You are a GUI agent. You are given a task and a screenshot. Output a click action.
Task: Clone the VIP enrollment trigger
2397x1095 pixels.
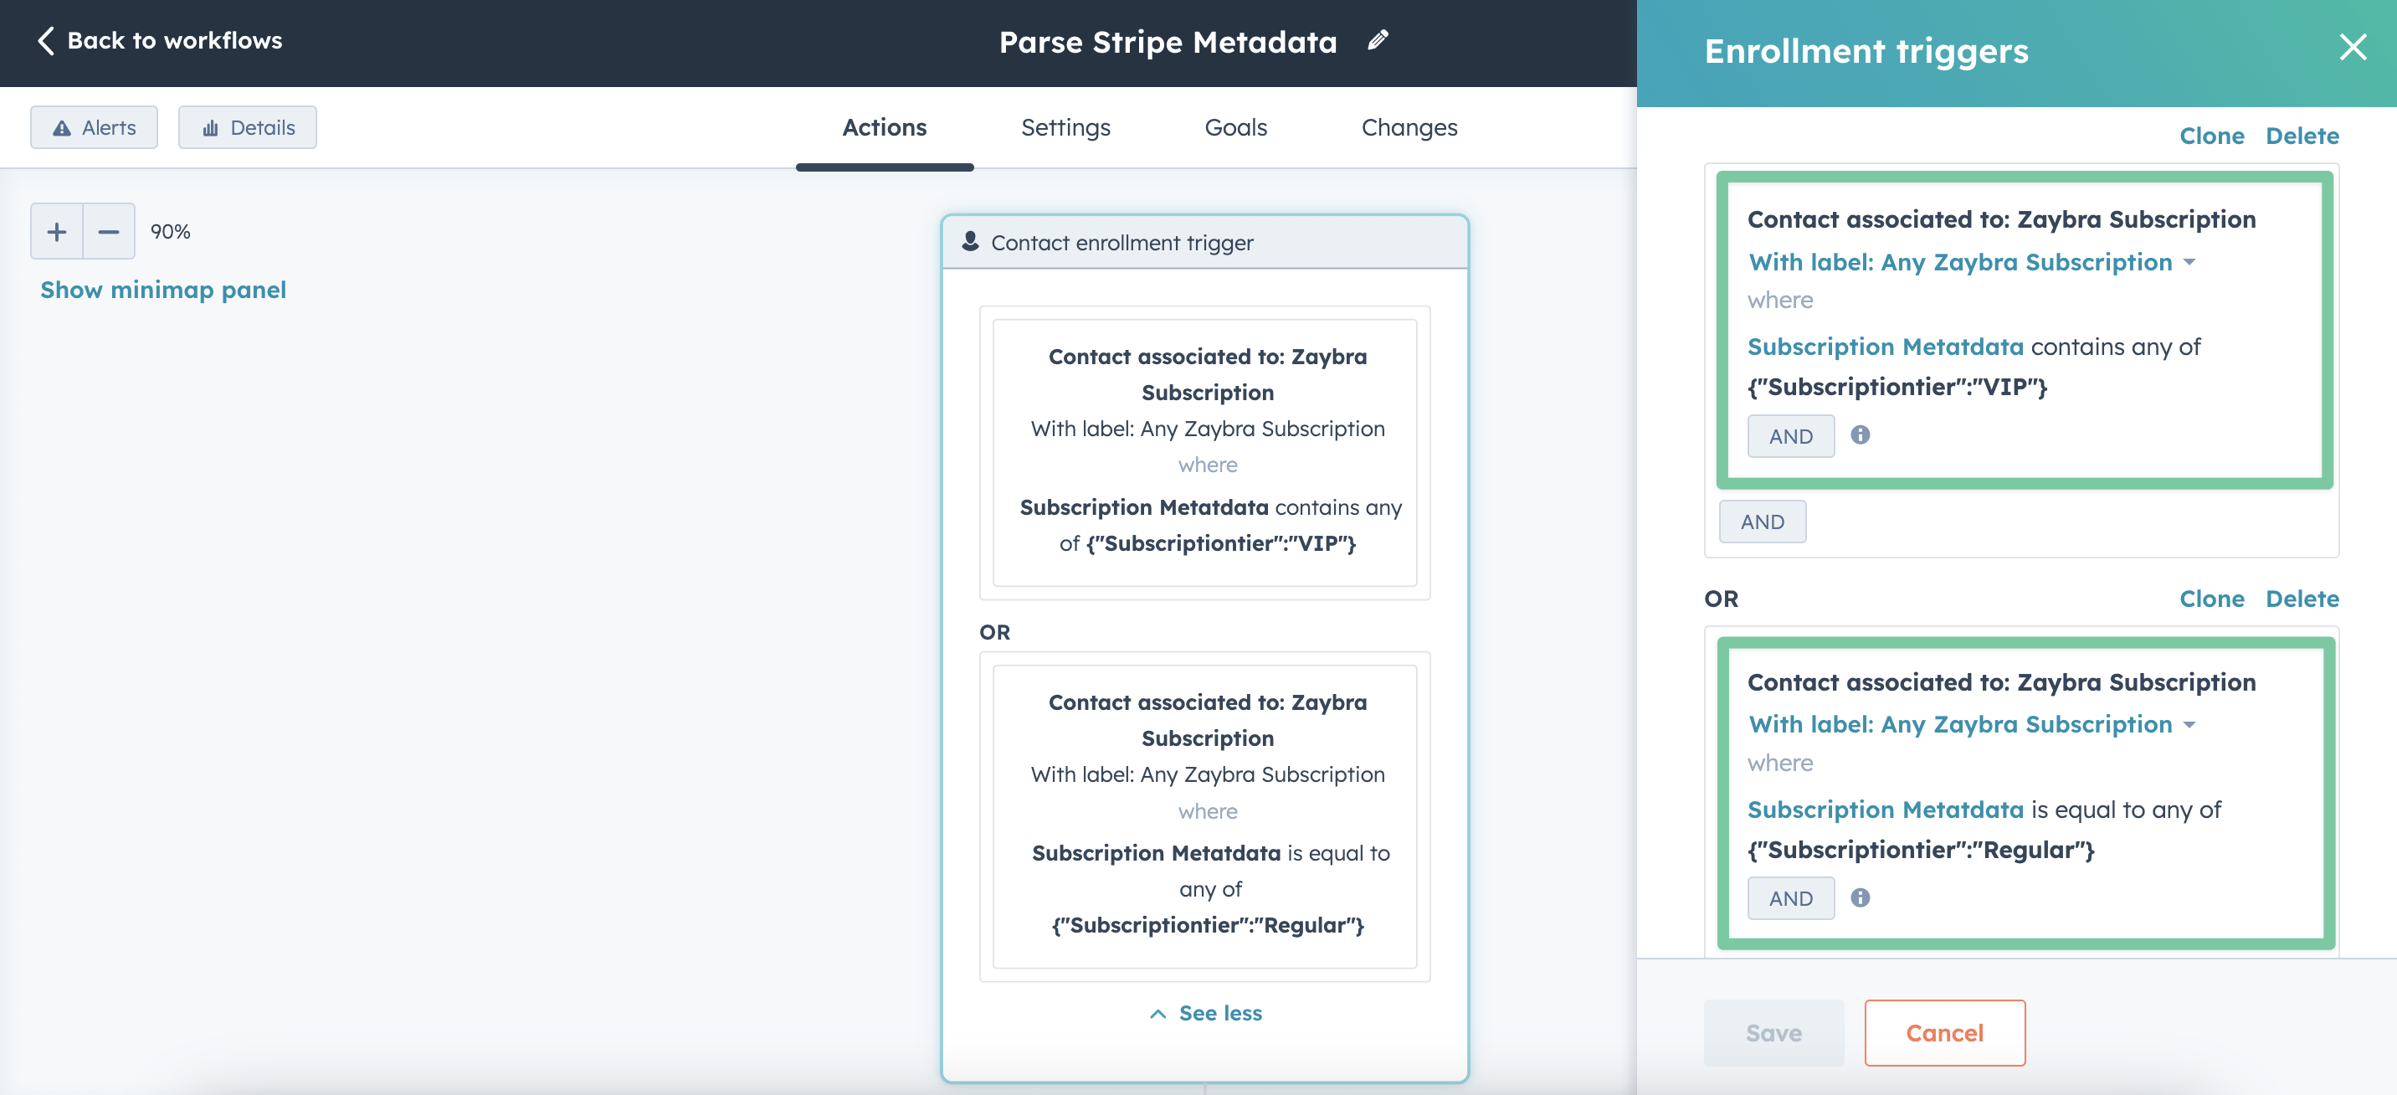point(2212,135)
